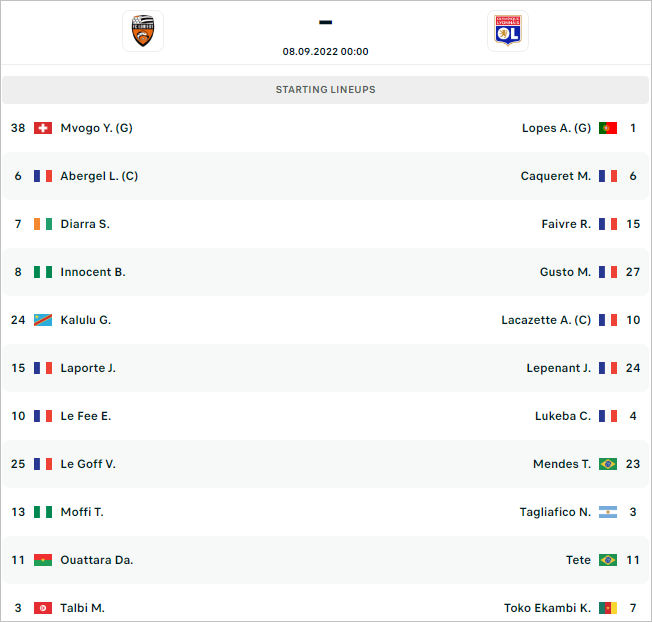The image size is (652, 622).
Task: Click Brazil flag next to Mendes T.
Action: click(x=608, y=464)
